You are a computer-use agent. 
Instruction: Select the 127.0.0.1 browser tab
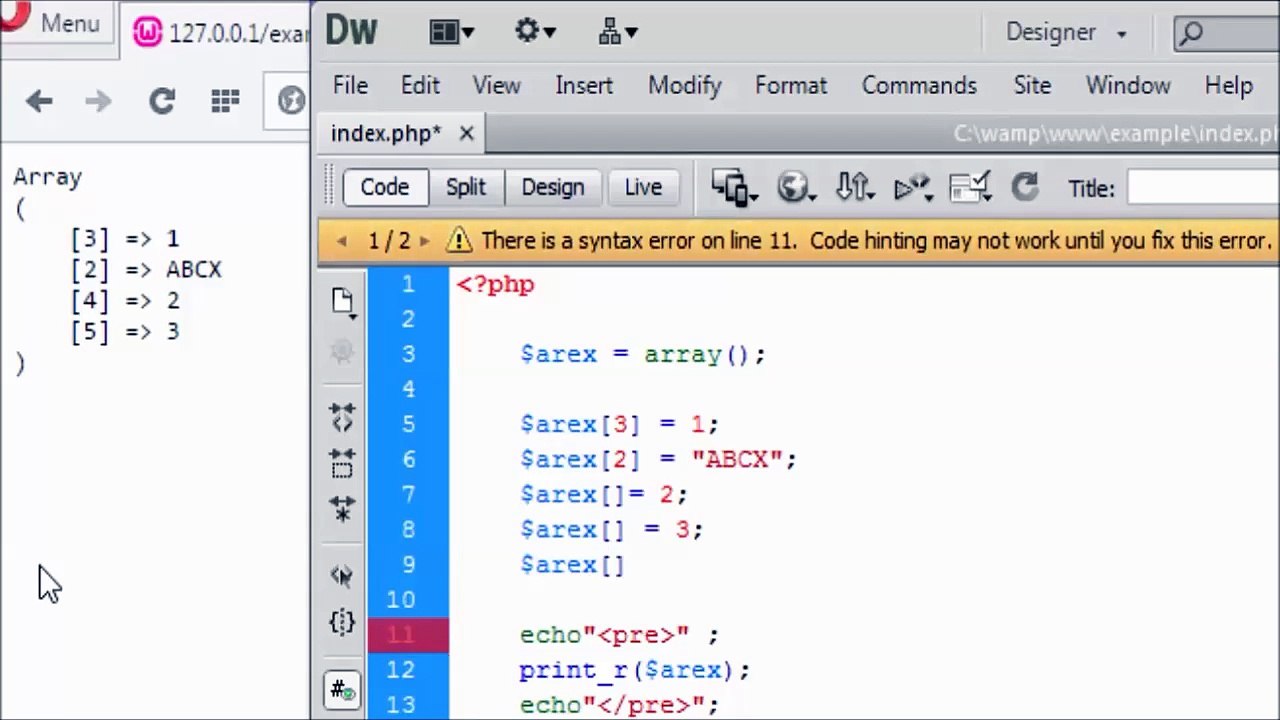(222, 33)
